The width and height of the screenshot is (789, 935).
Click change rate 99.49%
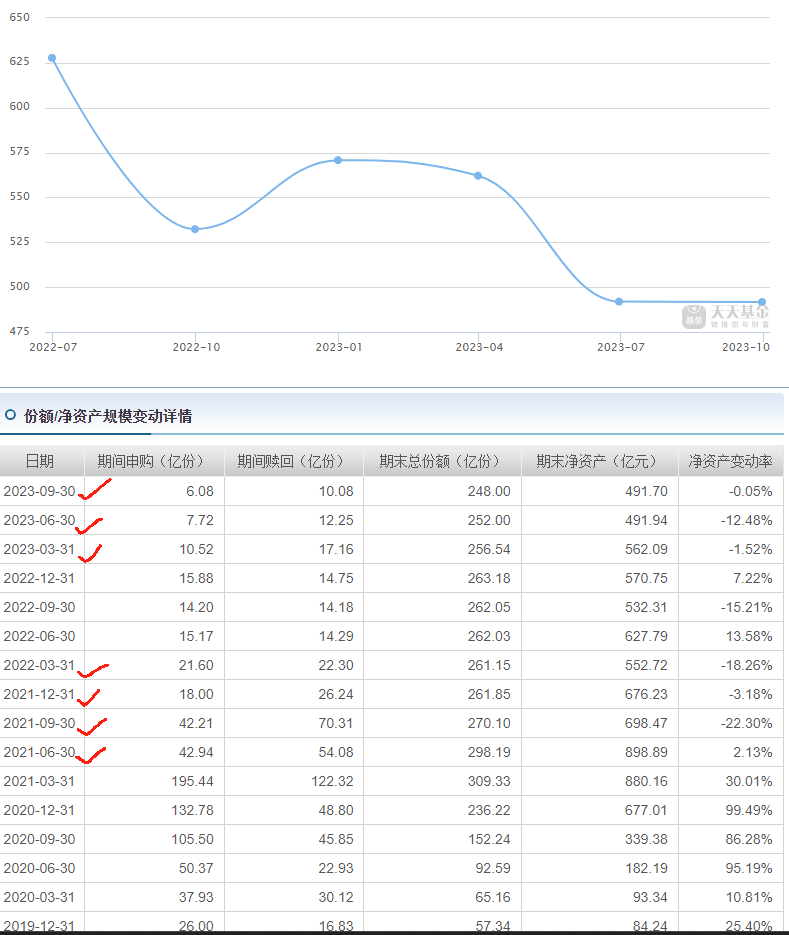(x=749, y=810)
